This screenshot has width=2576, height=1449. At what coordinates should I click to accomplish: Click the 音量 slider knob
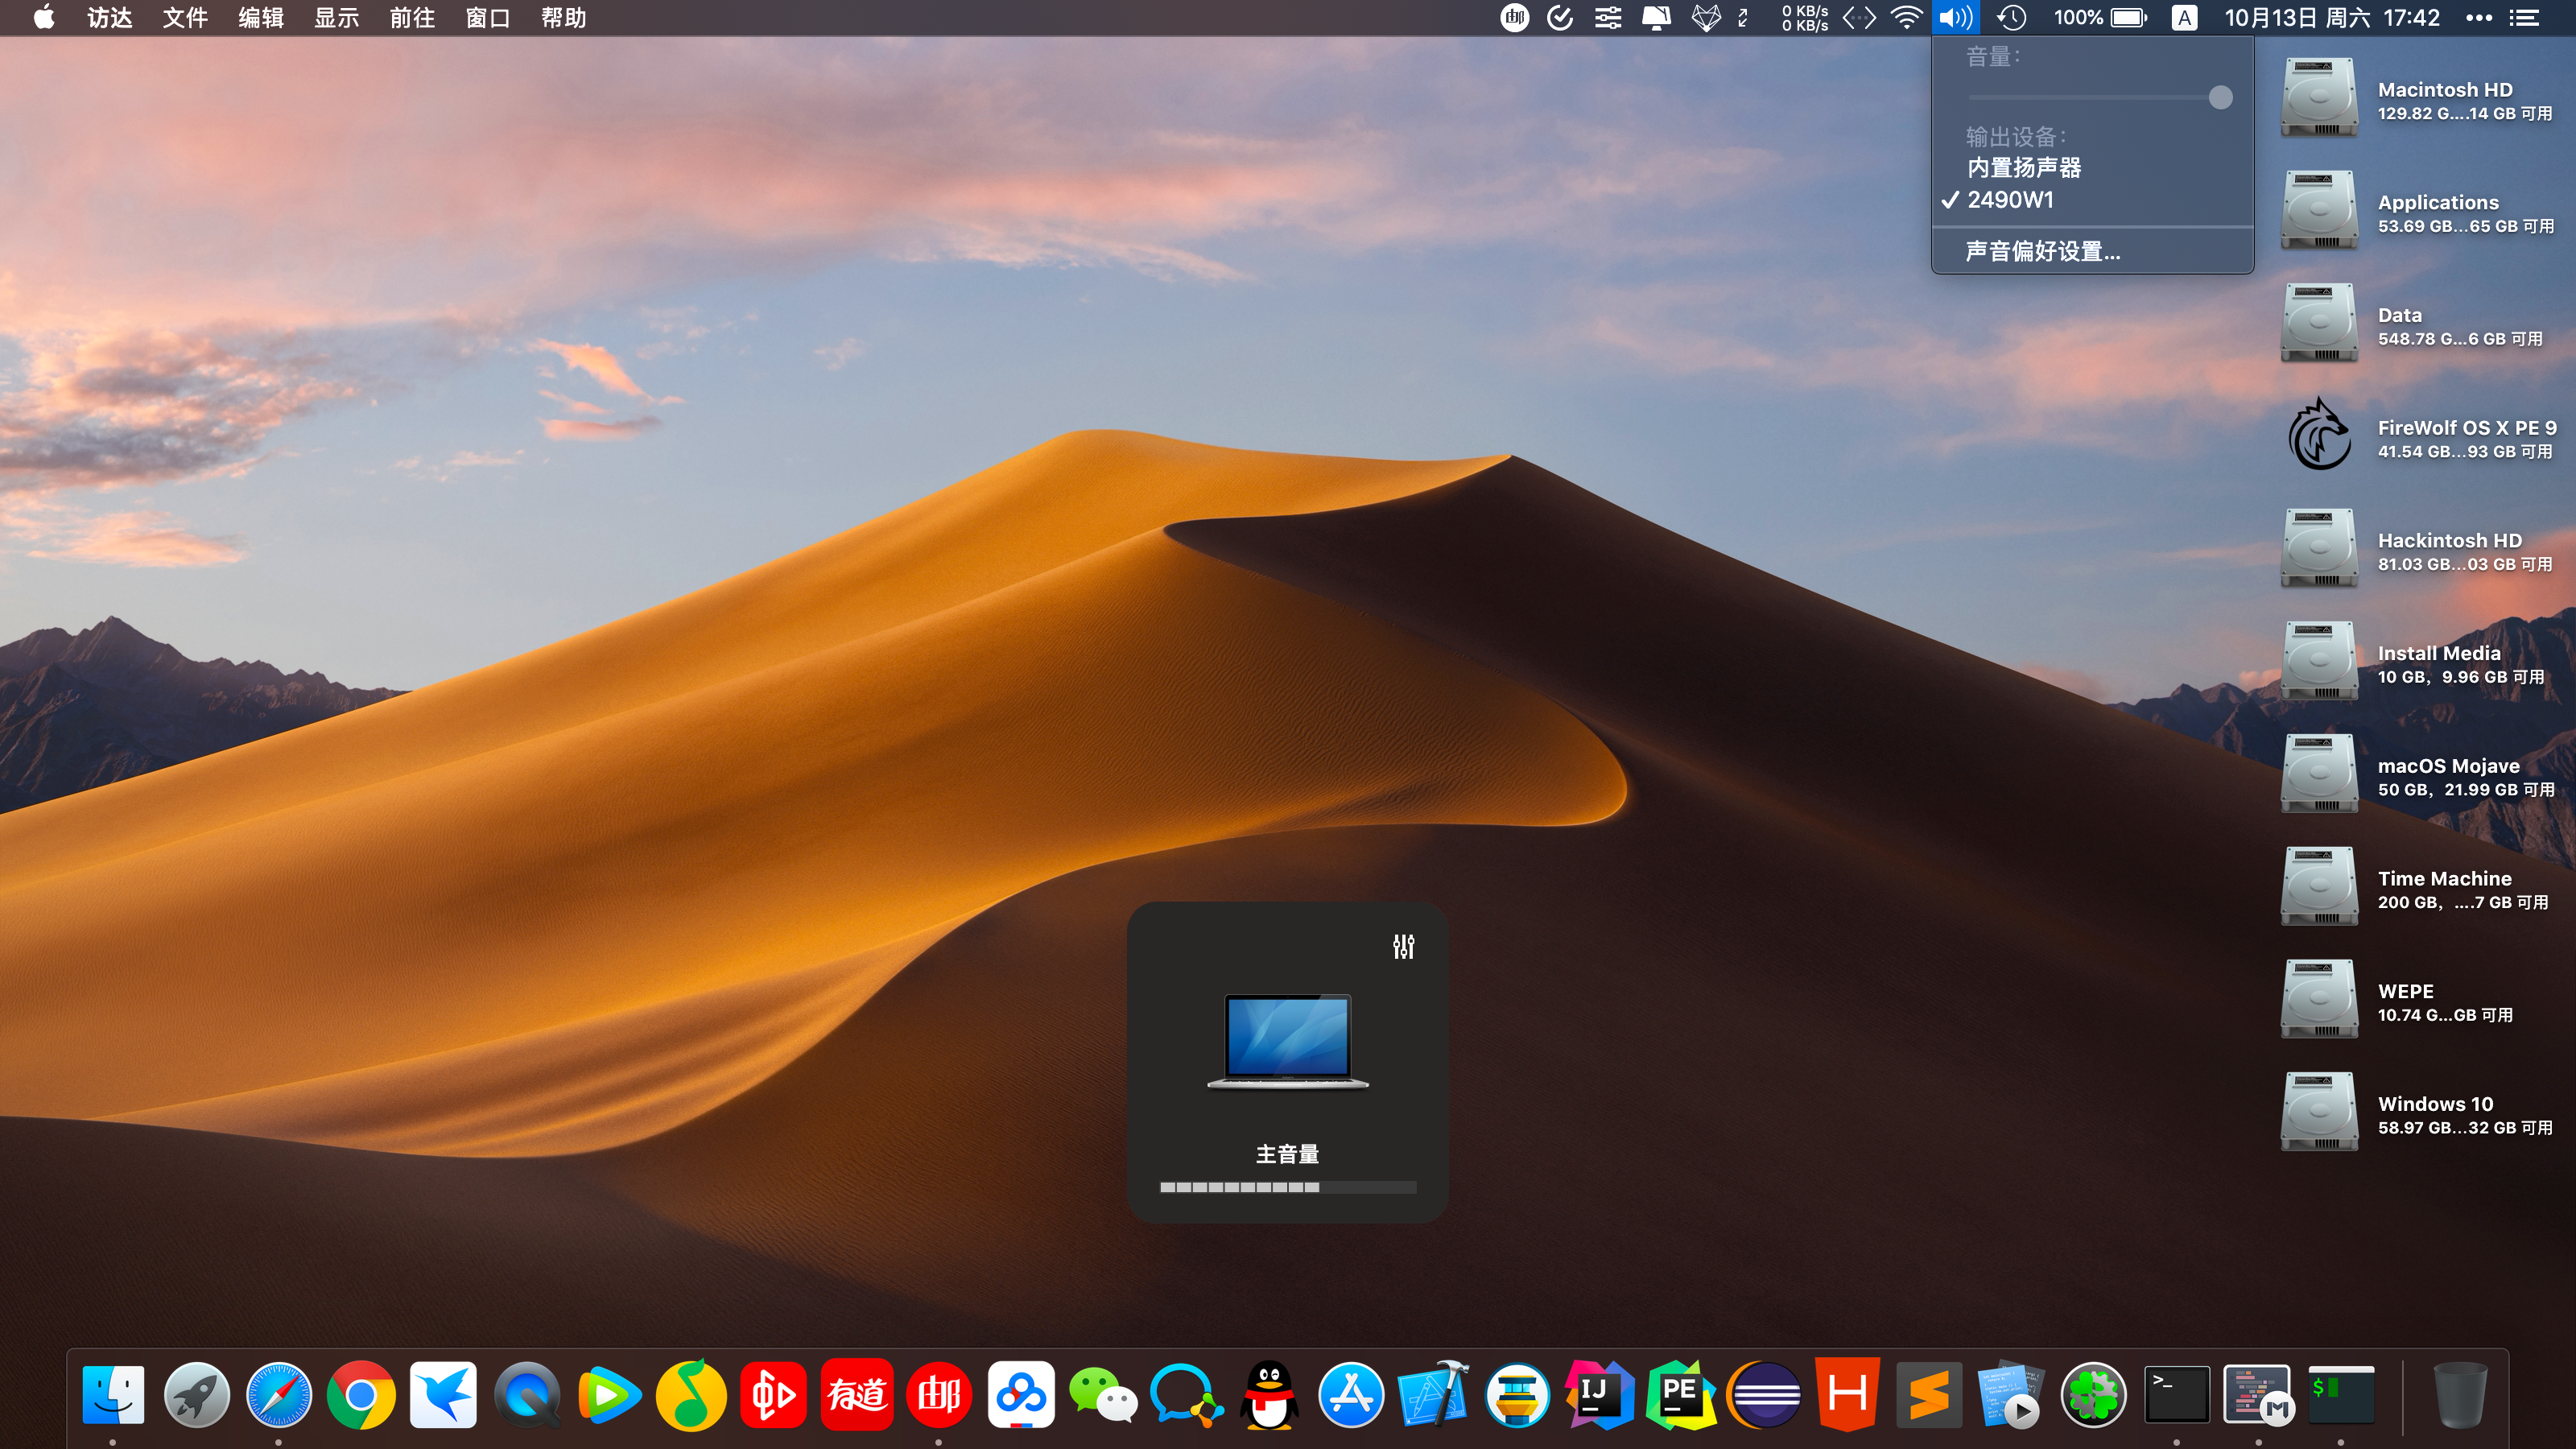point(2220,97)
